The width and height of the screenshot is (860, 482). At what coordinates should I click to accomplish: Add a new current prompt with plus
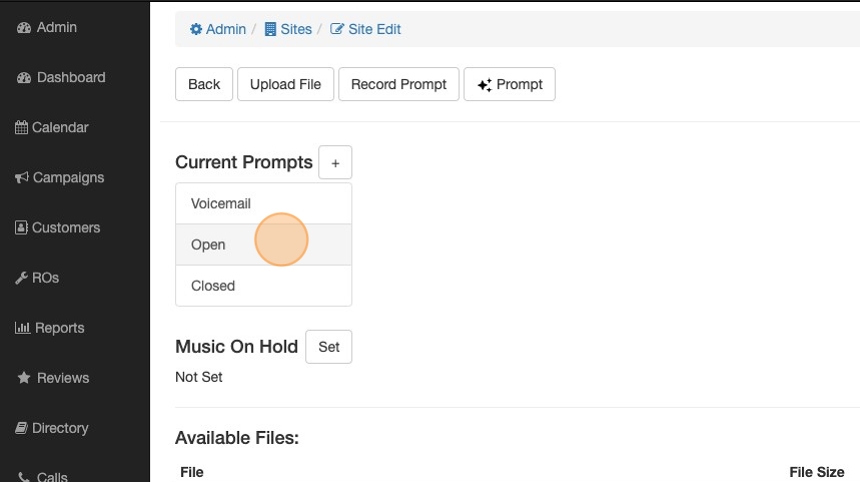tap(335, 162)
